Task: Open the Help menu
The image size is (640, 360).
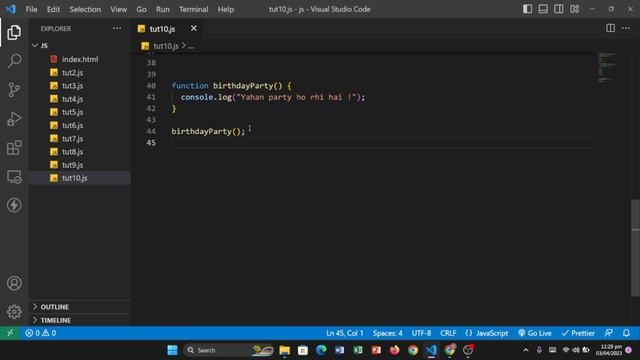Action: [x=226, y=9]
